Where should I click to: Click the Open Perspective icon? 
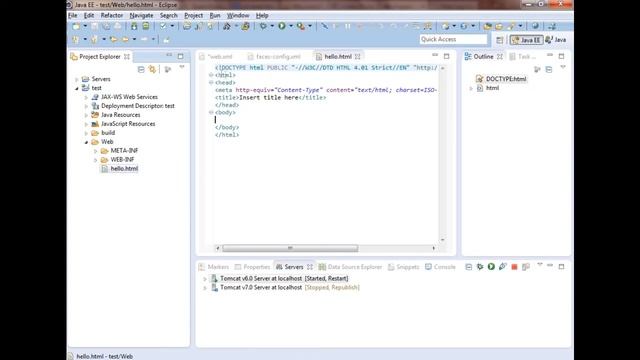click(500, 40)
